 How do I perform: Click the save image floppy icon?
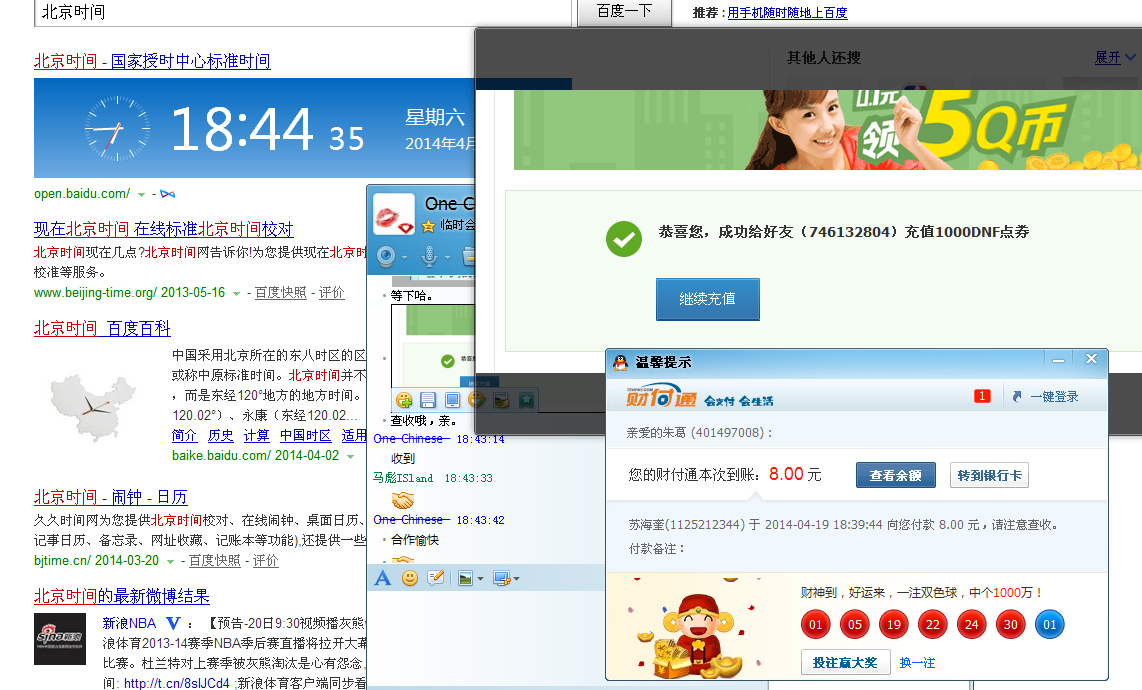pyautogui.click(x=428, y=400)
